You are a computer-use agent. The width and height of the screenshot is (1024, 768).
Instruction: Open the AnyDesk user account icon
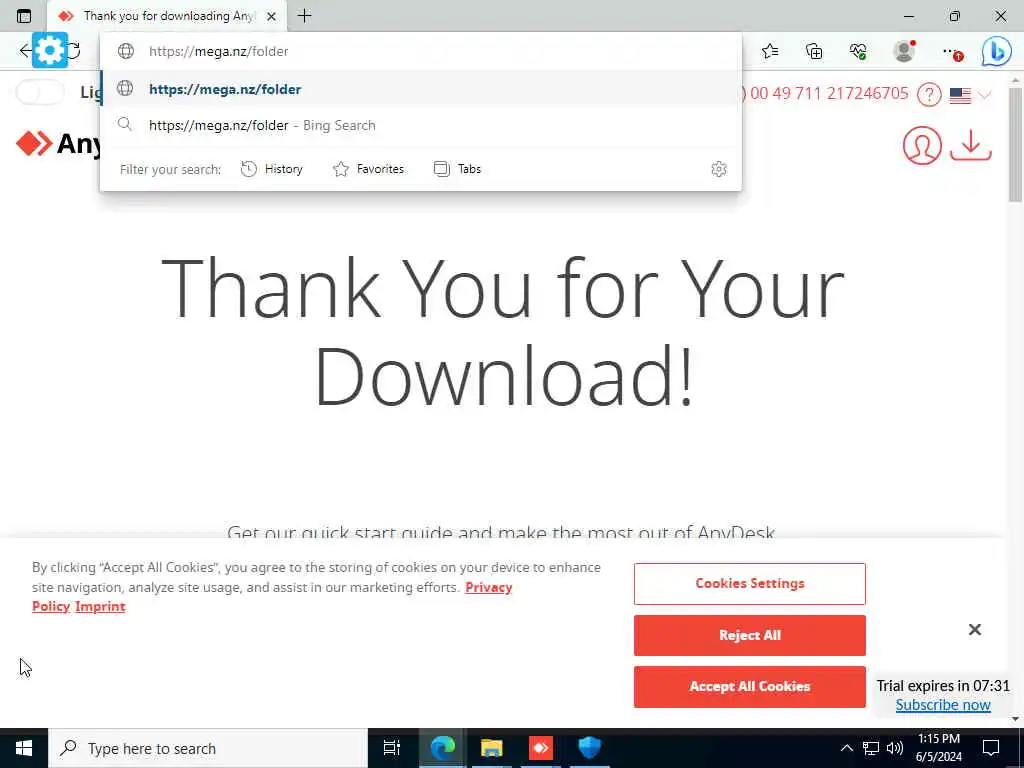pyautogui.click(x=922, y=145)
